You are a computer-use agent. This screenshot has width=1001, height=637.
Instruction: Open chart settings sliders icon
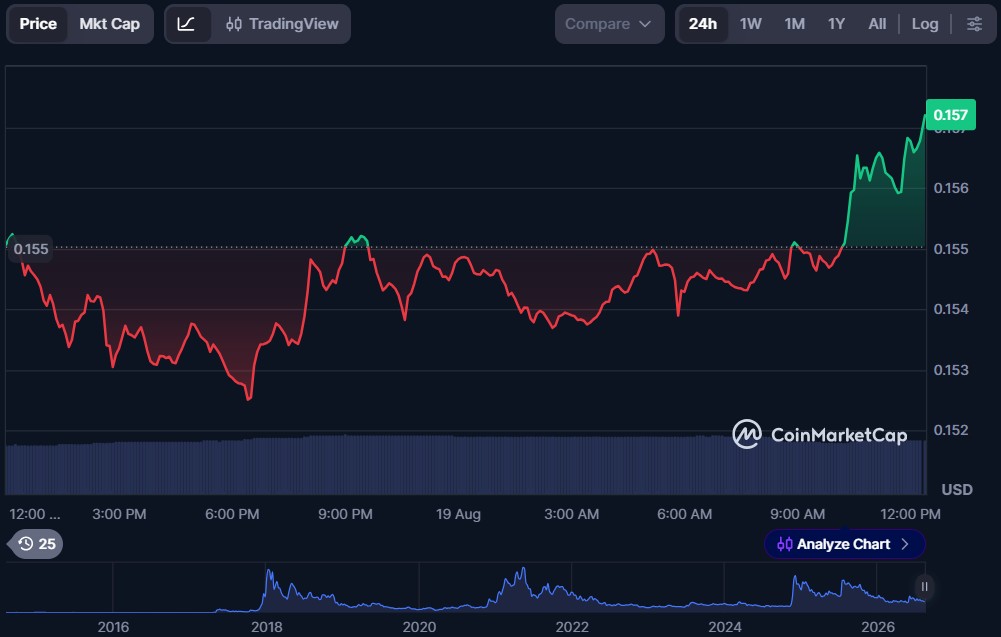click(974, 24)
